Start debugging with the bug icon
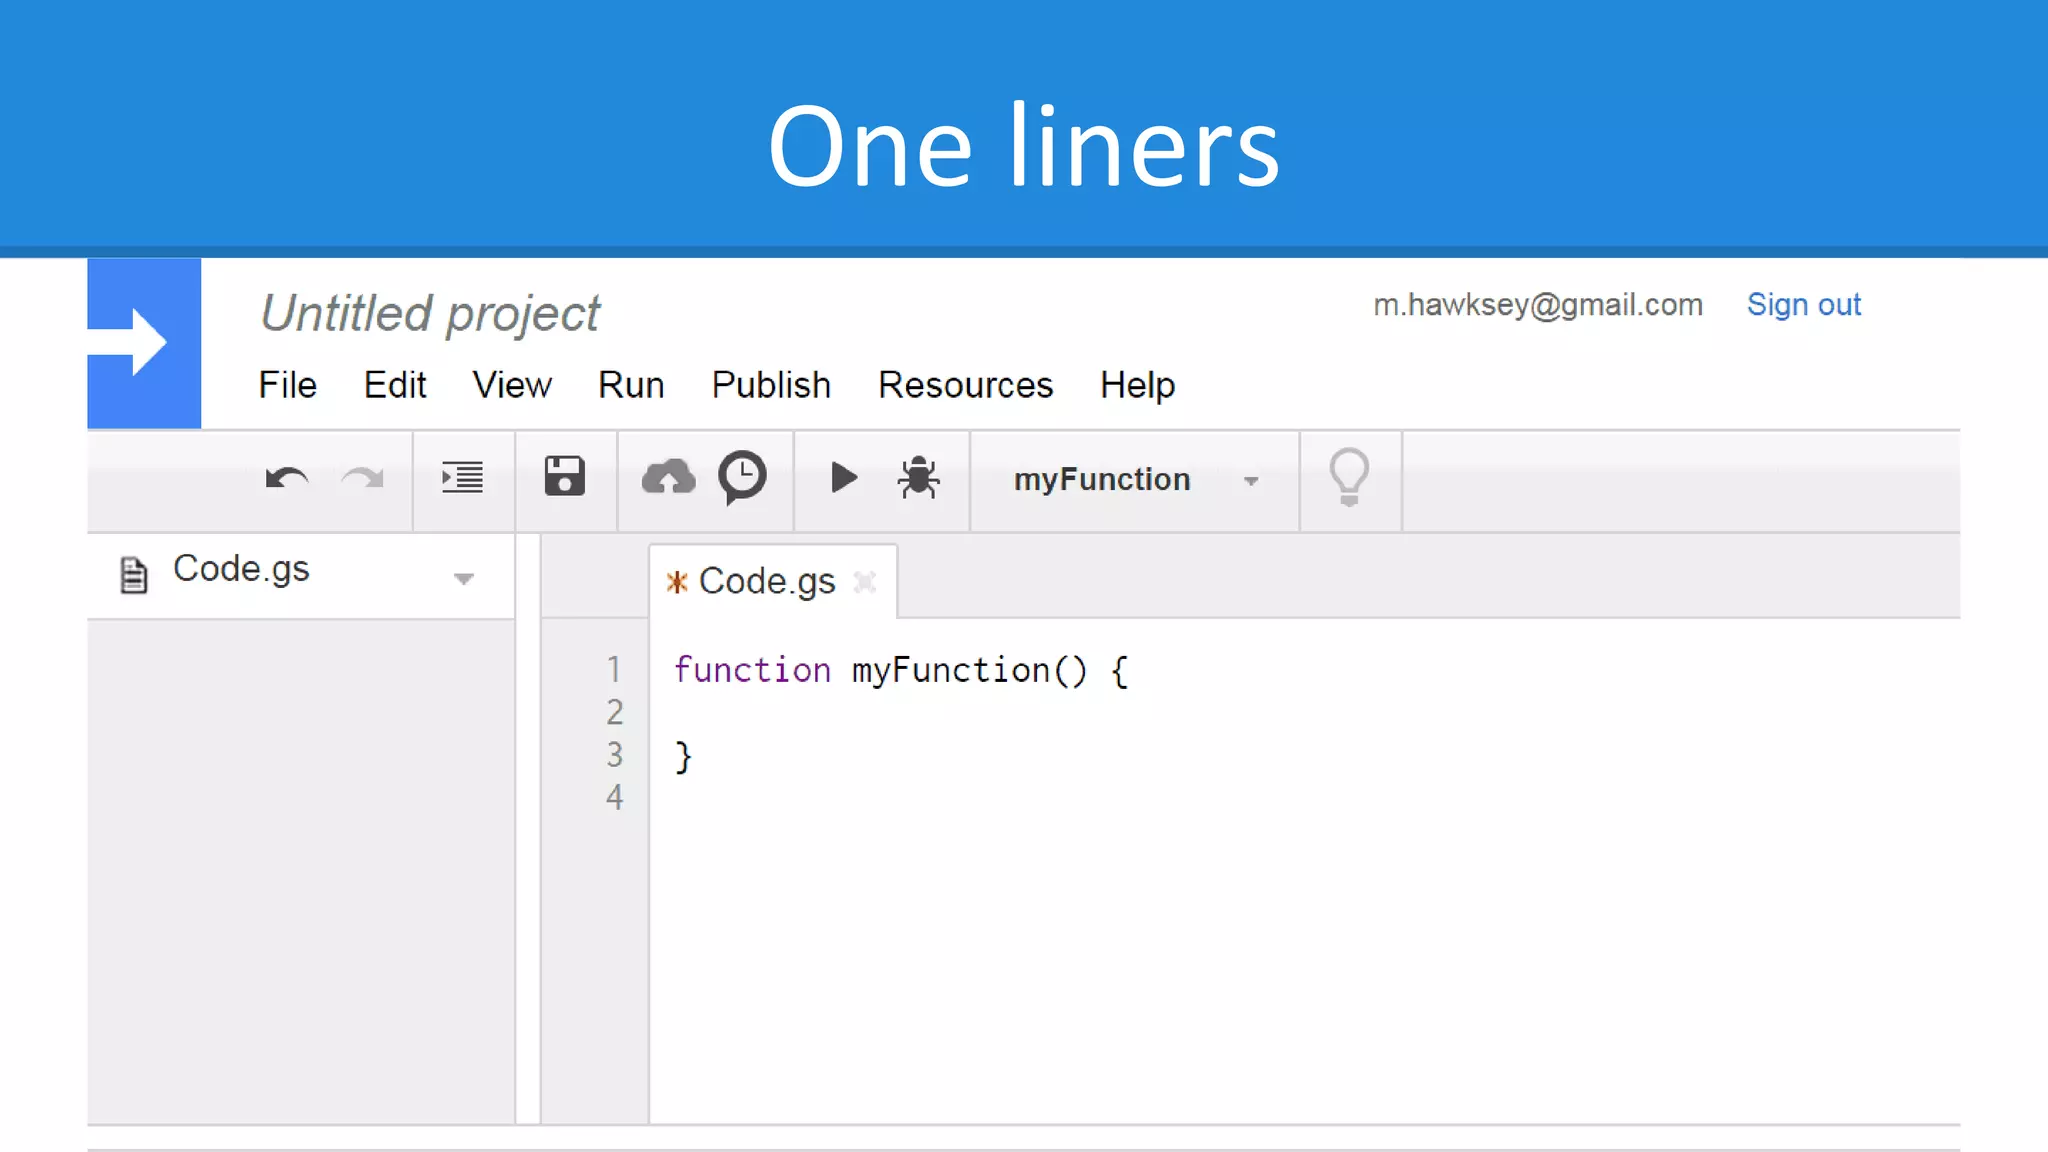Screen dimensions: 2048x1152 tap(918, 478)
